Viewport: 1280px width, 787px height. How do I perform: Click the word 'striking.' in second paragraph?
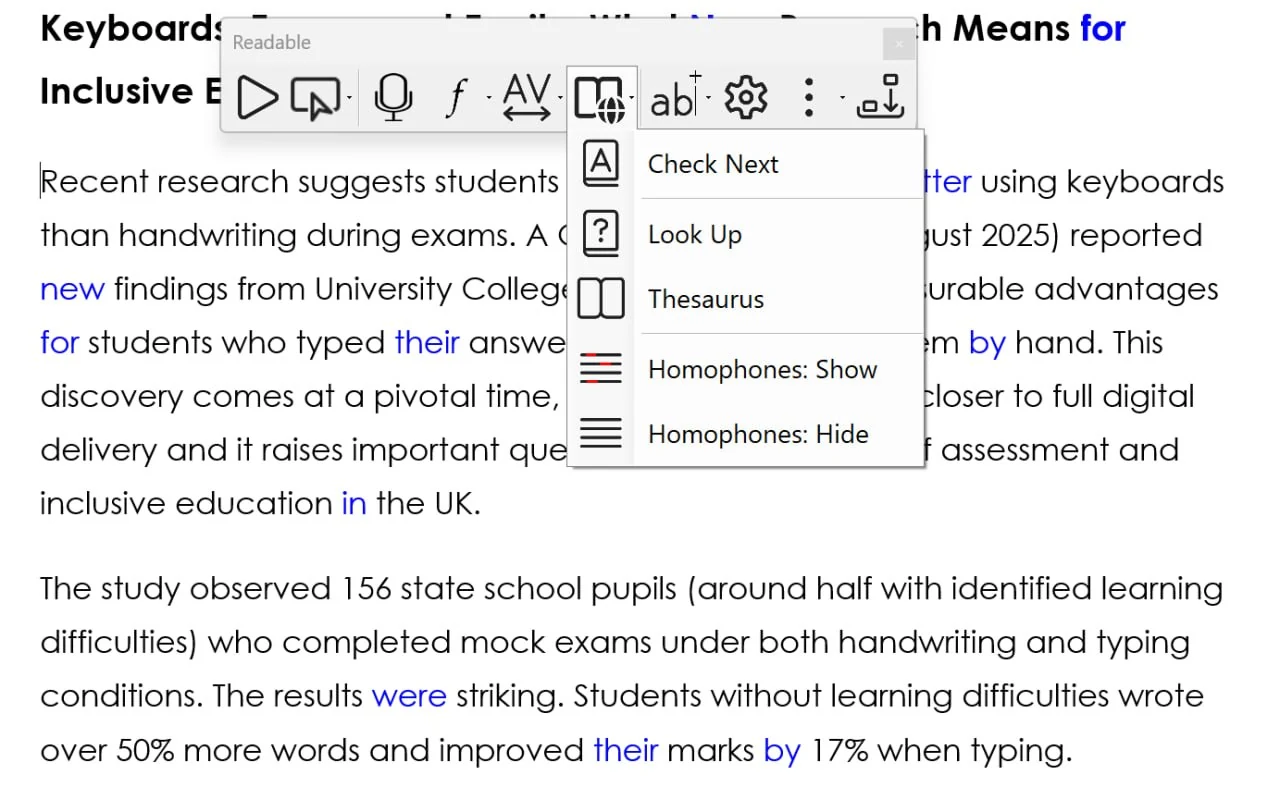click(510, 696)
